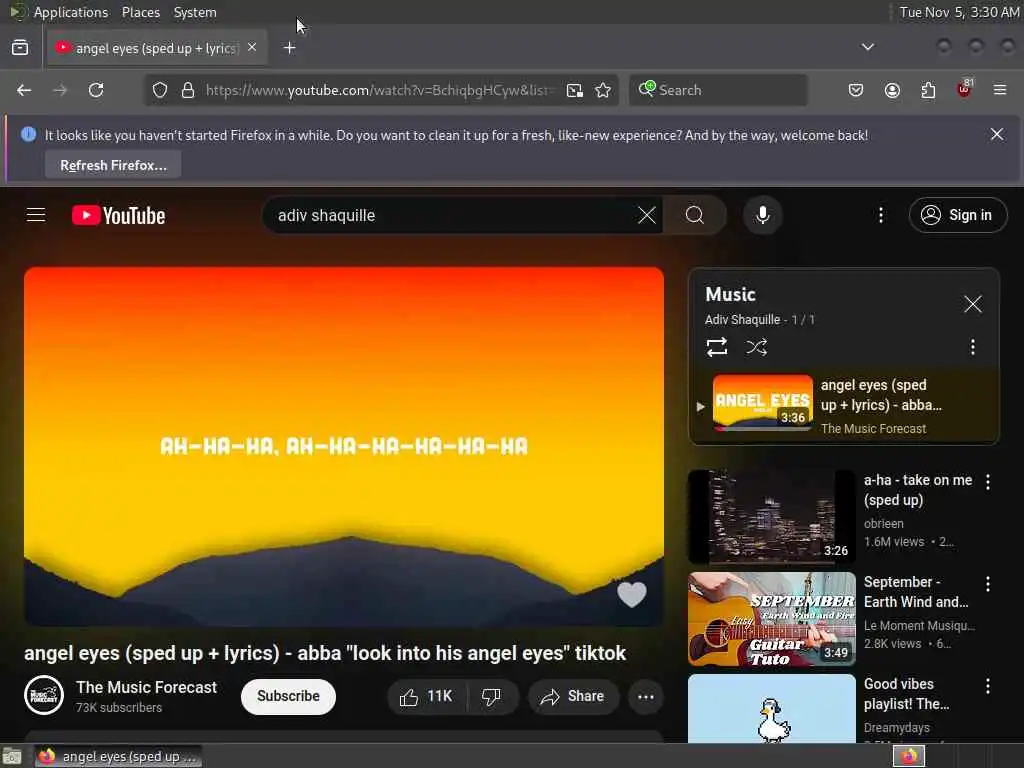Click The Music Forecast channel avatar

44,696
